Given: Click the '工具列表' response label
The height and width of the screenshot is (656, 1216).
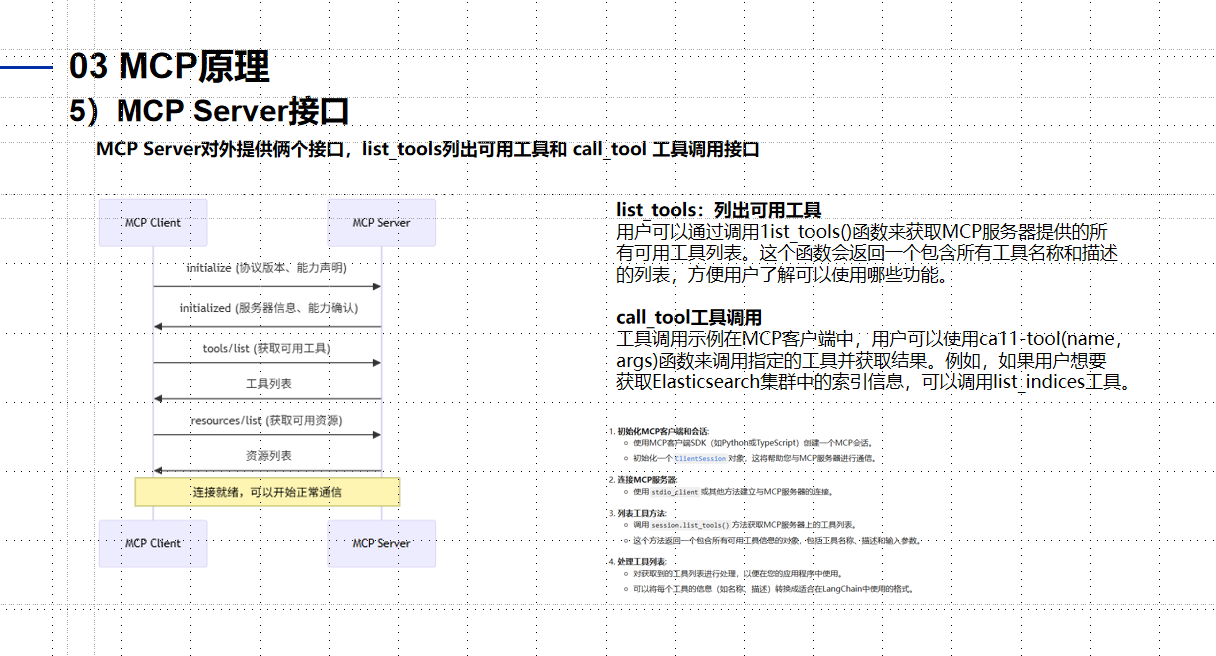Looking at the screenshot, I should click(x=269, y=383).
